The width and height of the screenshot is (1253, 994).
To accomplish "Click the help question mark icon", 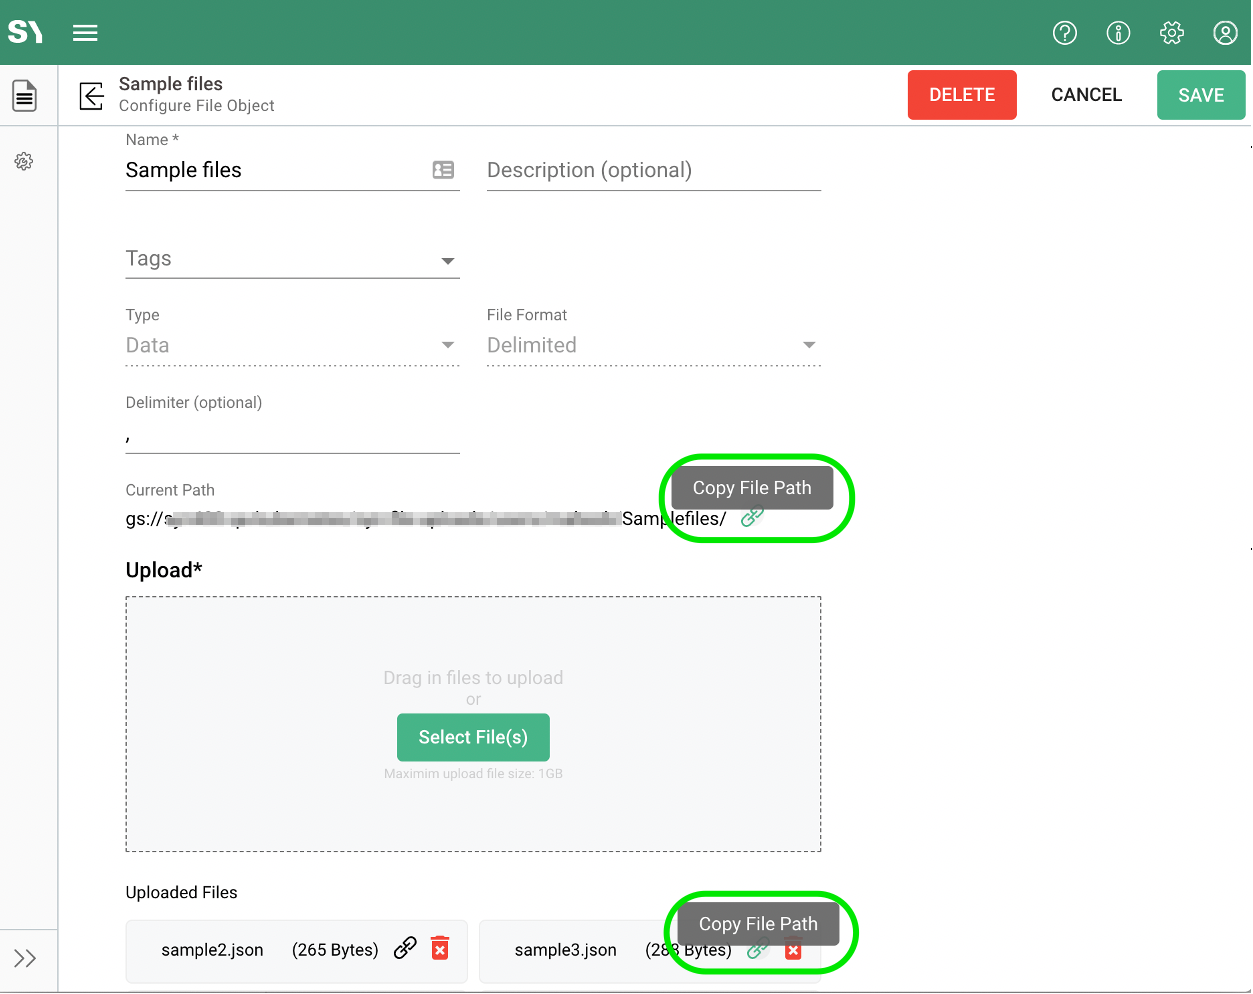I will (1065, 33).
